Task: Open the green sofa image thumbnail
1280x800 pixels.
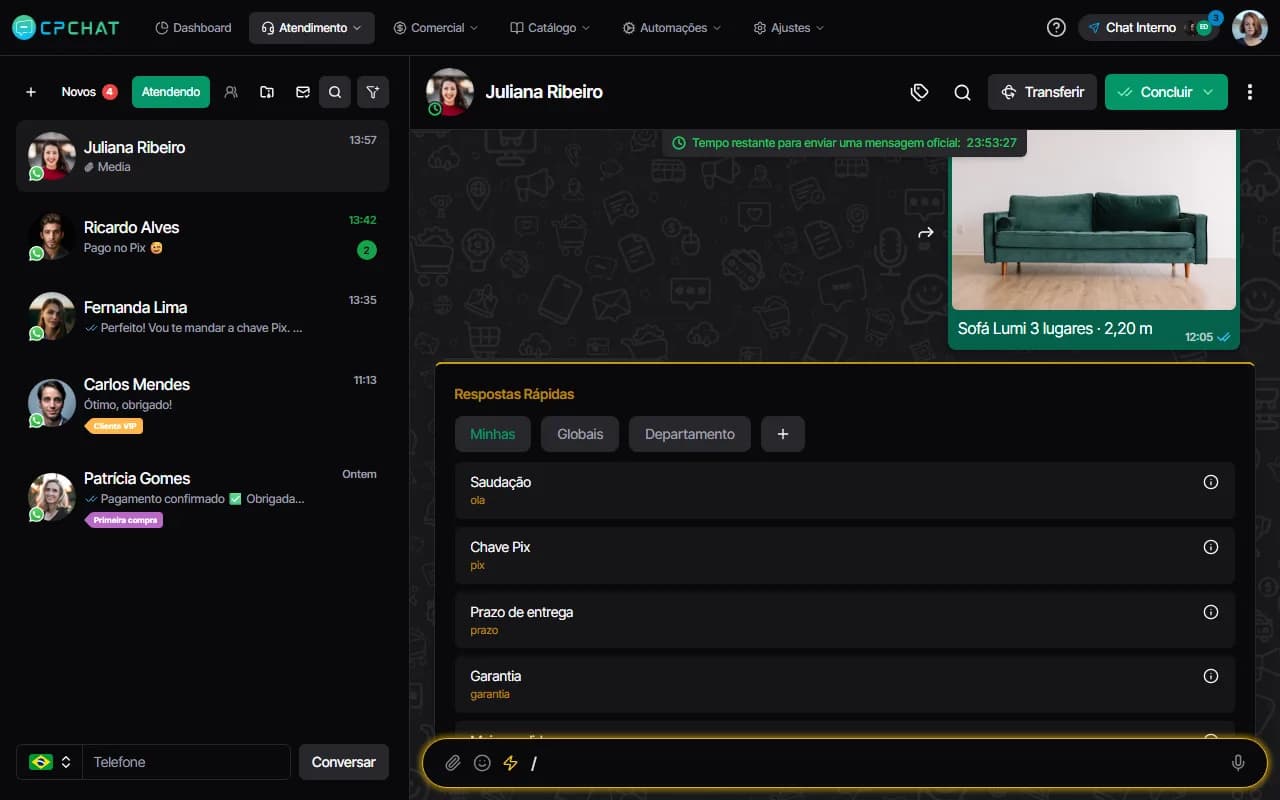Action: [1094, 220]
